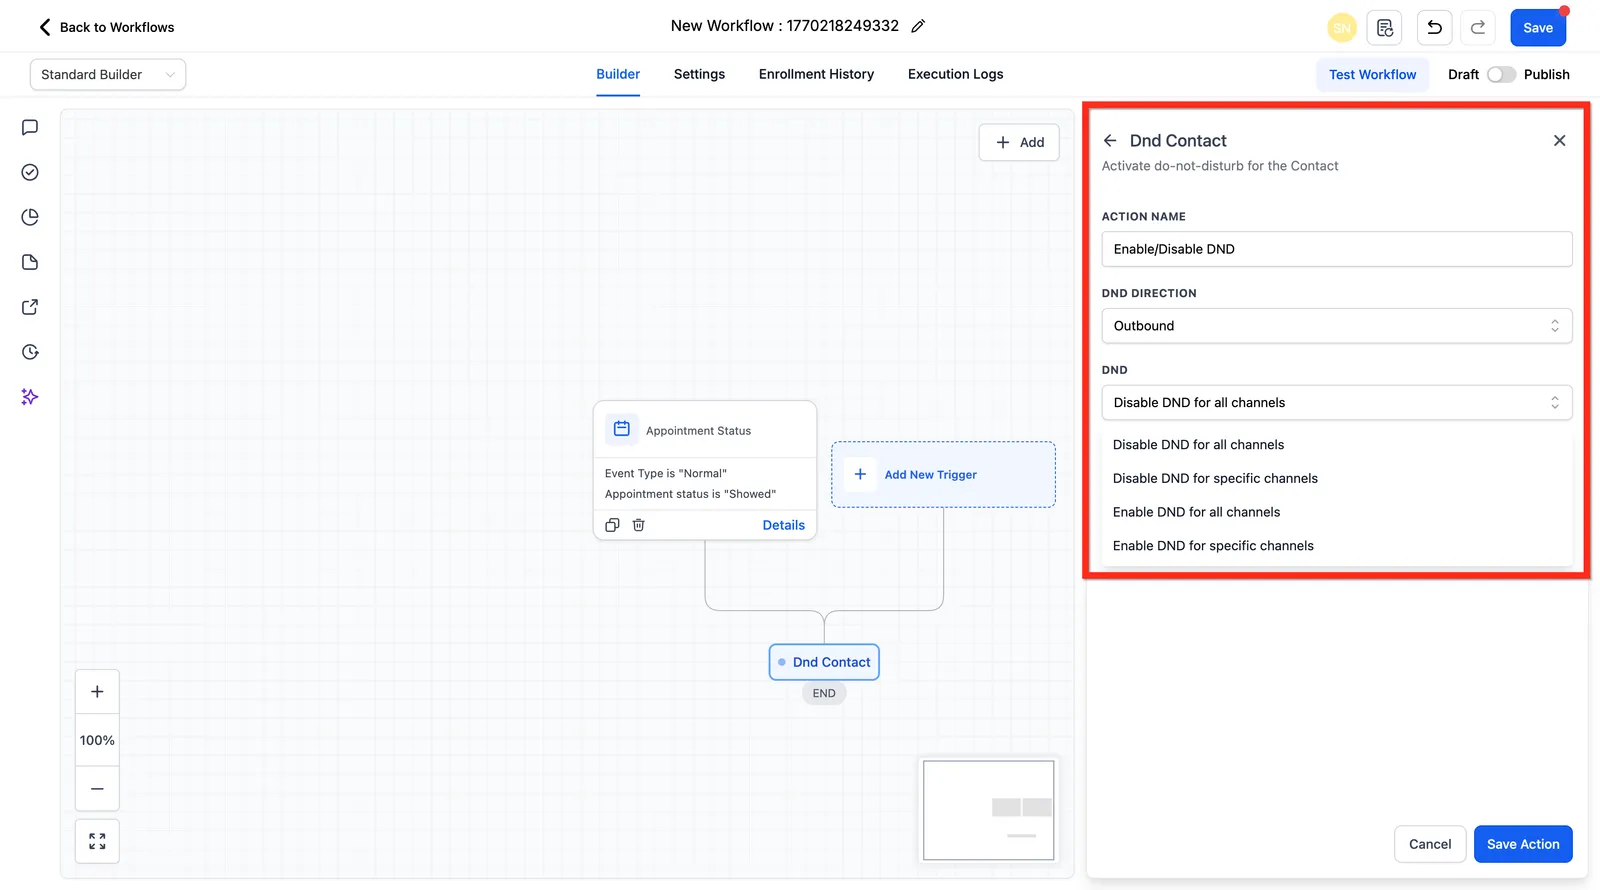Open workflow notes document icon
1600x890 pixels.
tap(1385, 28)
